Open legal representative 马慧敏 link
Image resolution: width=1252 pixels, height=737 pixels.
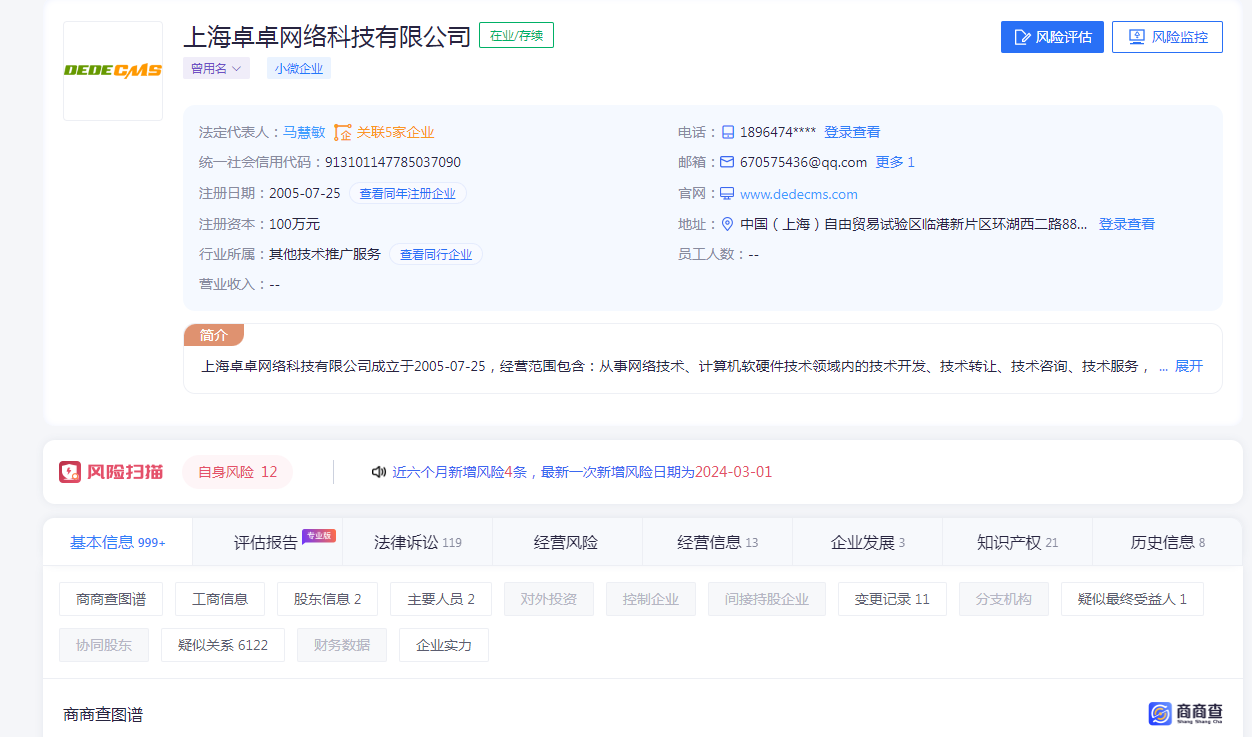[x=304, y=132]
